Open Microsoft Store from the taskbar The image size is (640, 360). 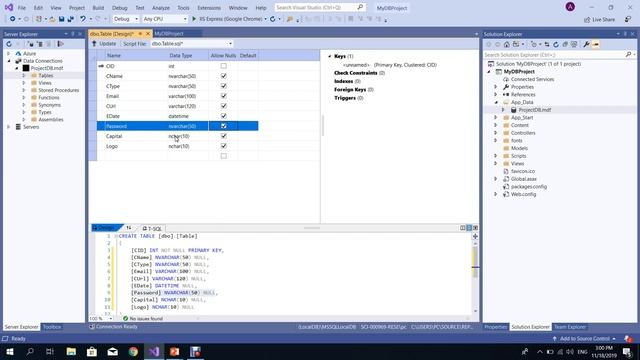click(x=92, y=351)
